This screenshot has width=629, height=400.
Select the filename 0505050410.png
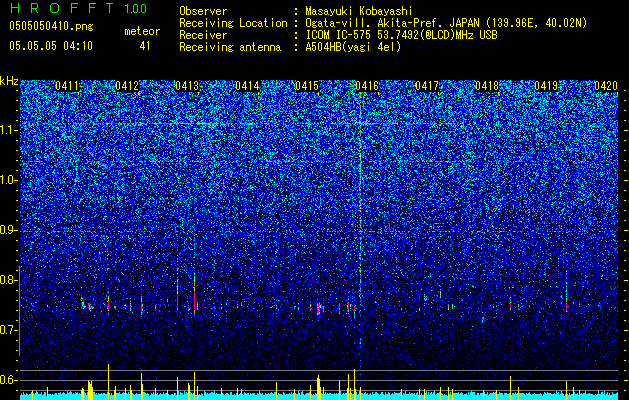(51, 26)
